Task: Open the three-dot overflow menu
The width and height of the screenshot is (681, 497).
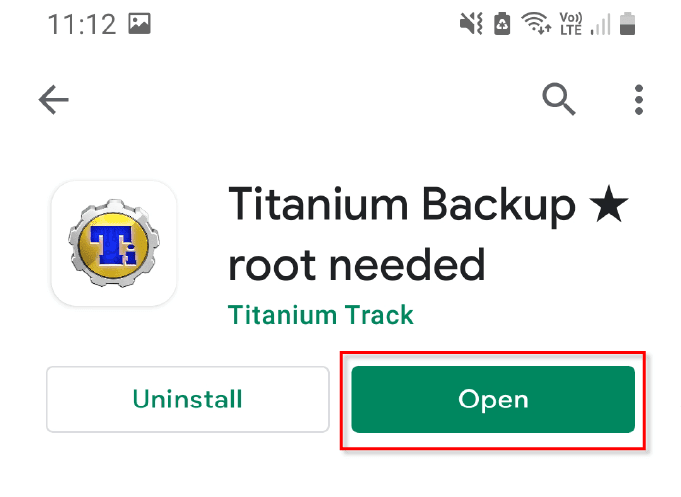Action: (x=638, y=99)
